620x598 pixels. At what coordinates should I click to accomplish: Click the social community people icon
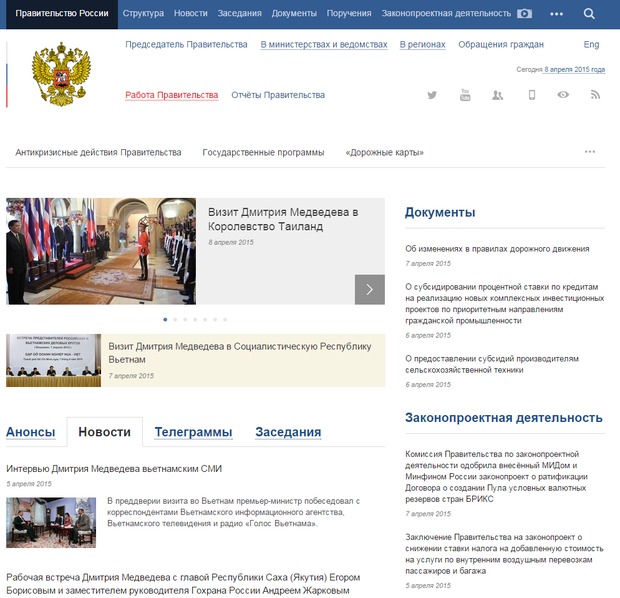tap(498, 95)
